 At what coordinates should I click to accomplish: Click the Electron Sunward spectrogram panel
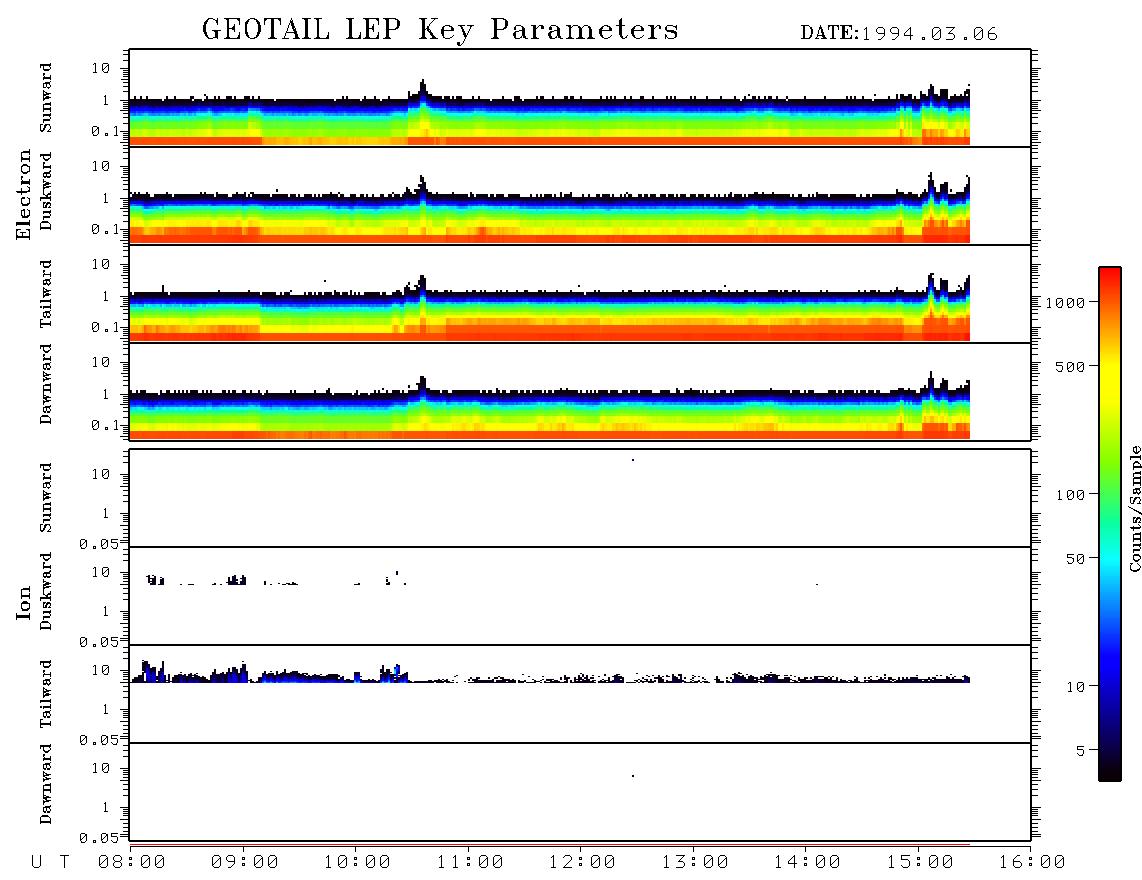point(580,98)
